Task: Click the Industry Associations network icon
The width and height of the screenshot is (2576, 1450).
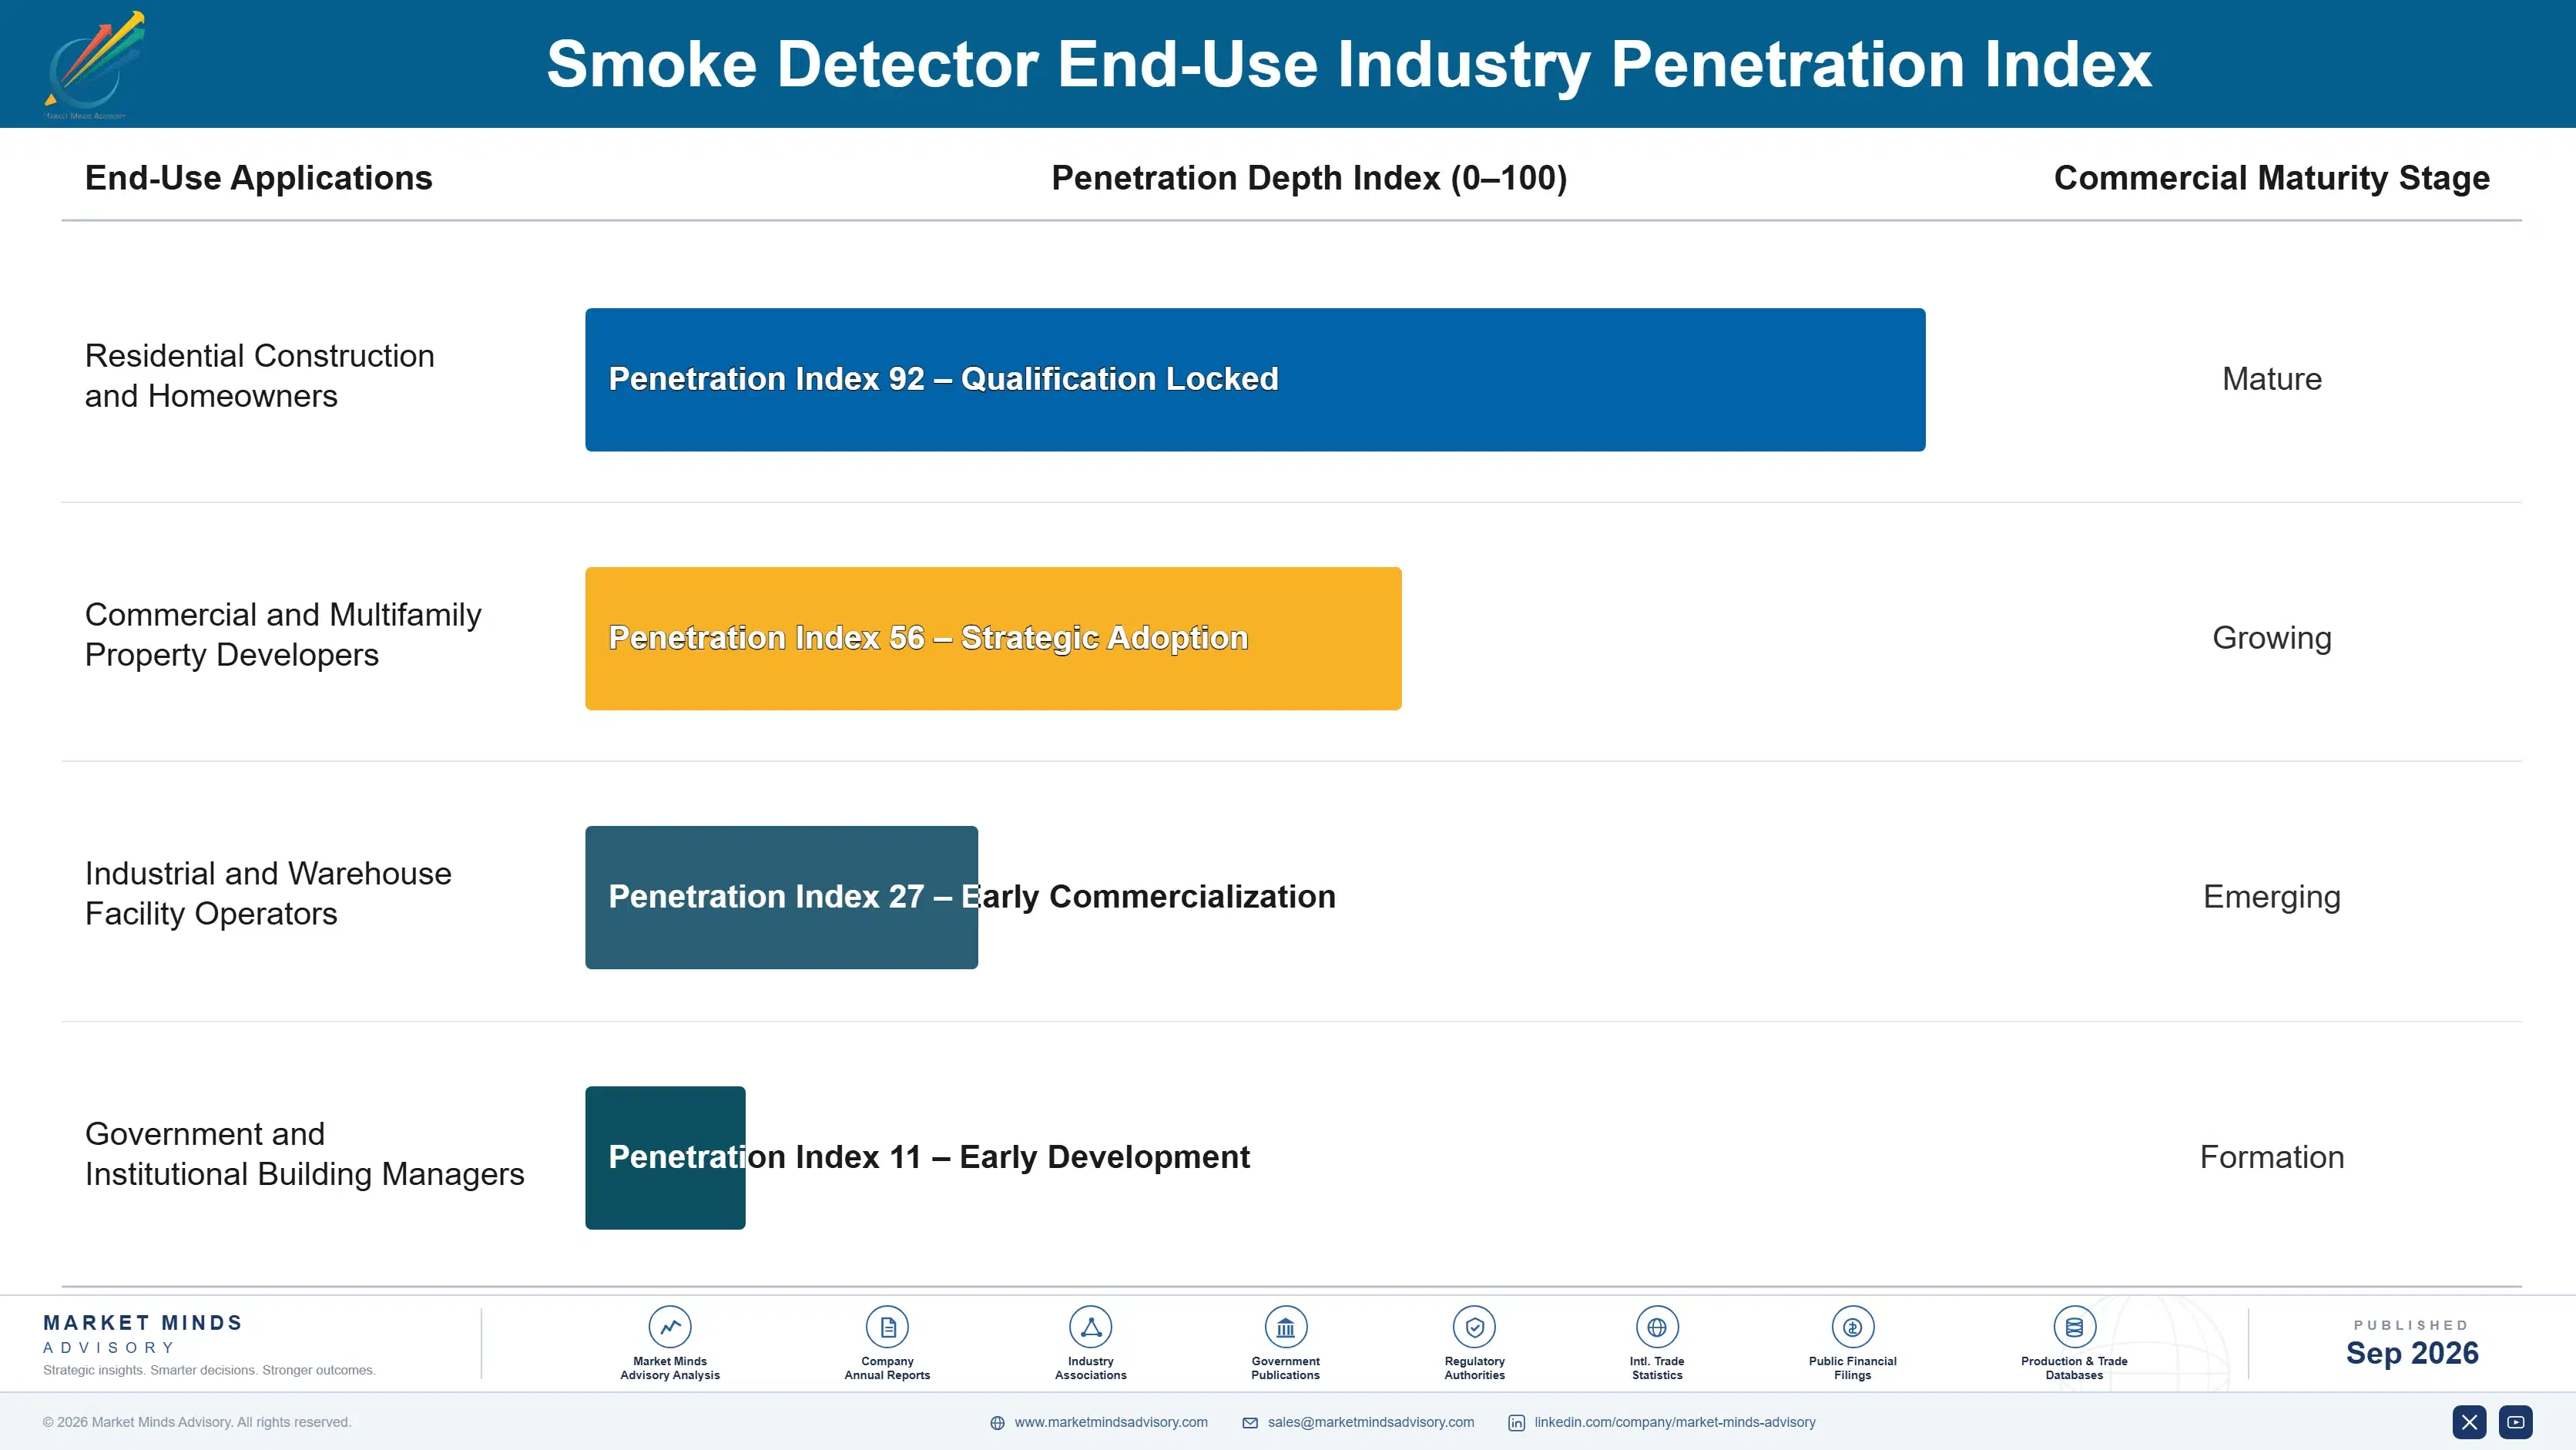Action: [1091, 1327]
